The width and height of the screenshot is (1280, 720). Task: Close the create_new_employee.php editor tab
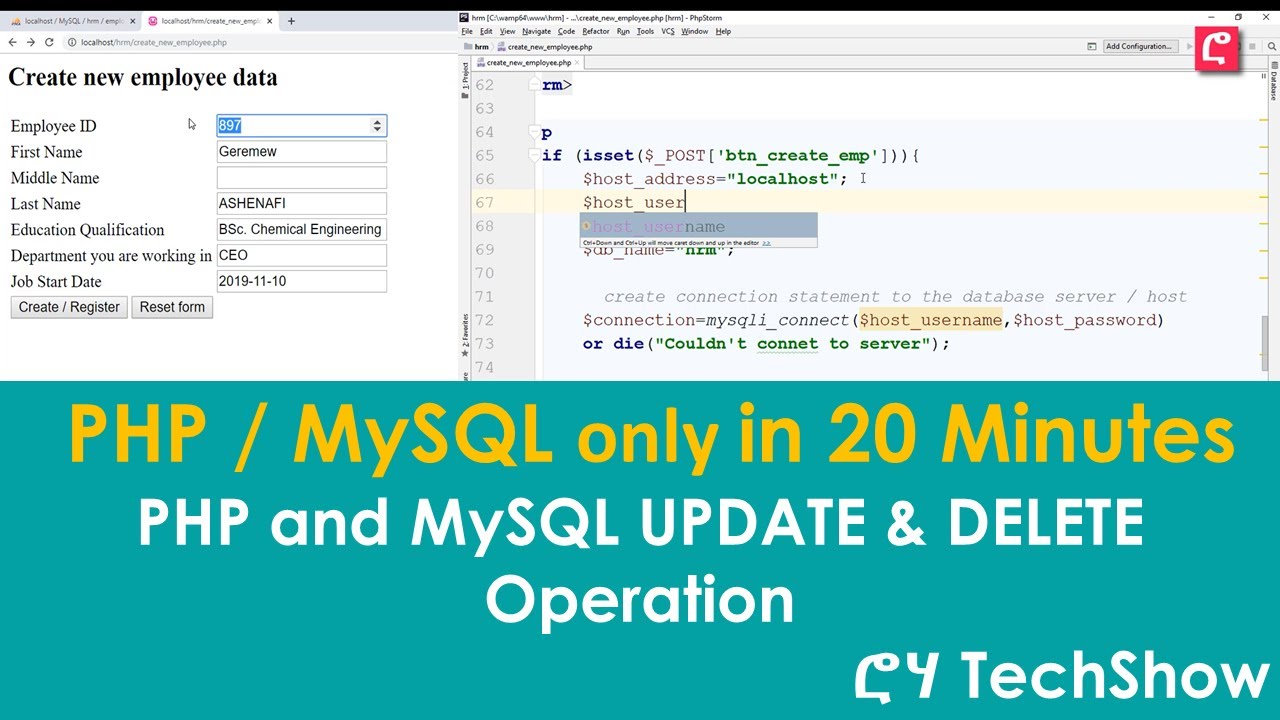coord(579,62)
